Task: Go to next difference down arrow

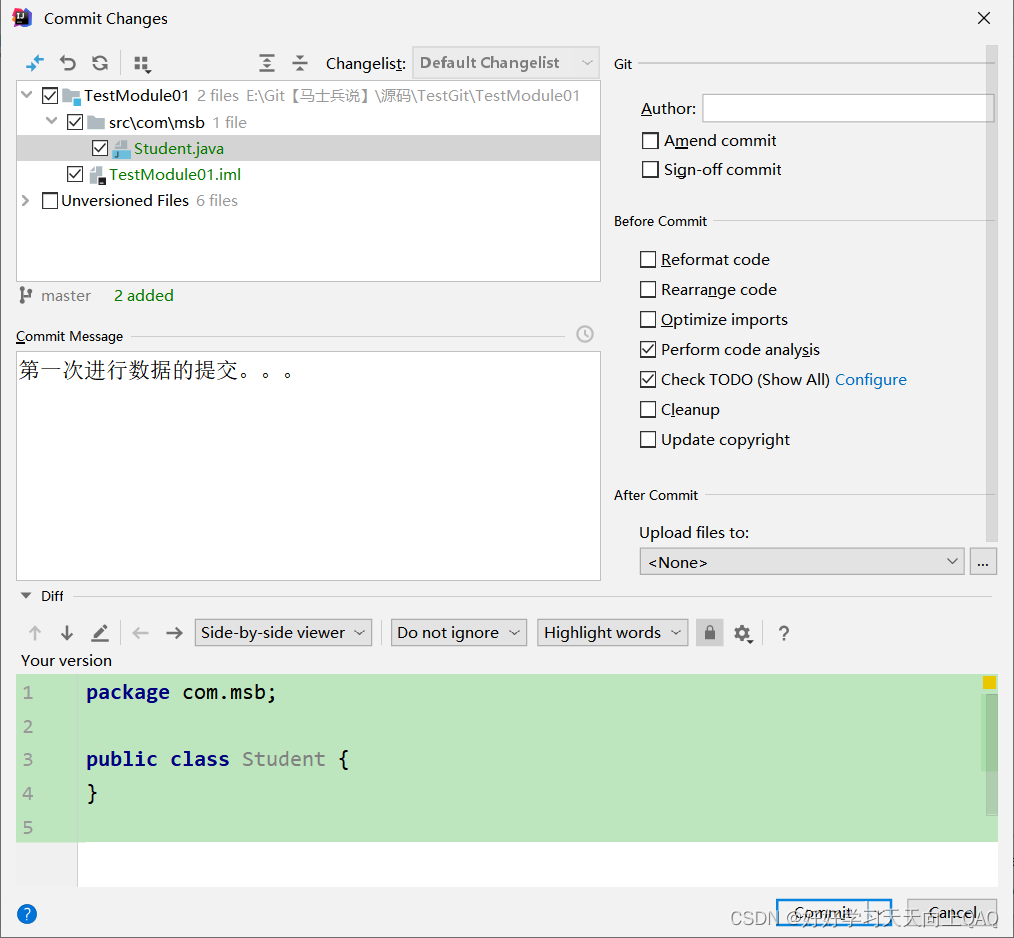Action: [x=67, y=633]
